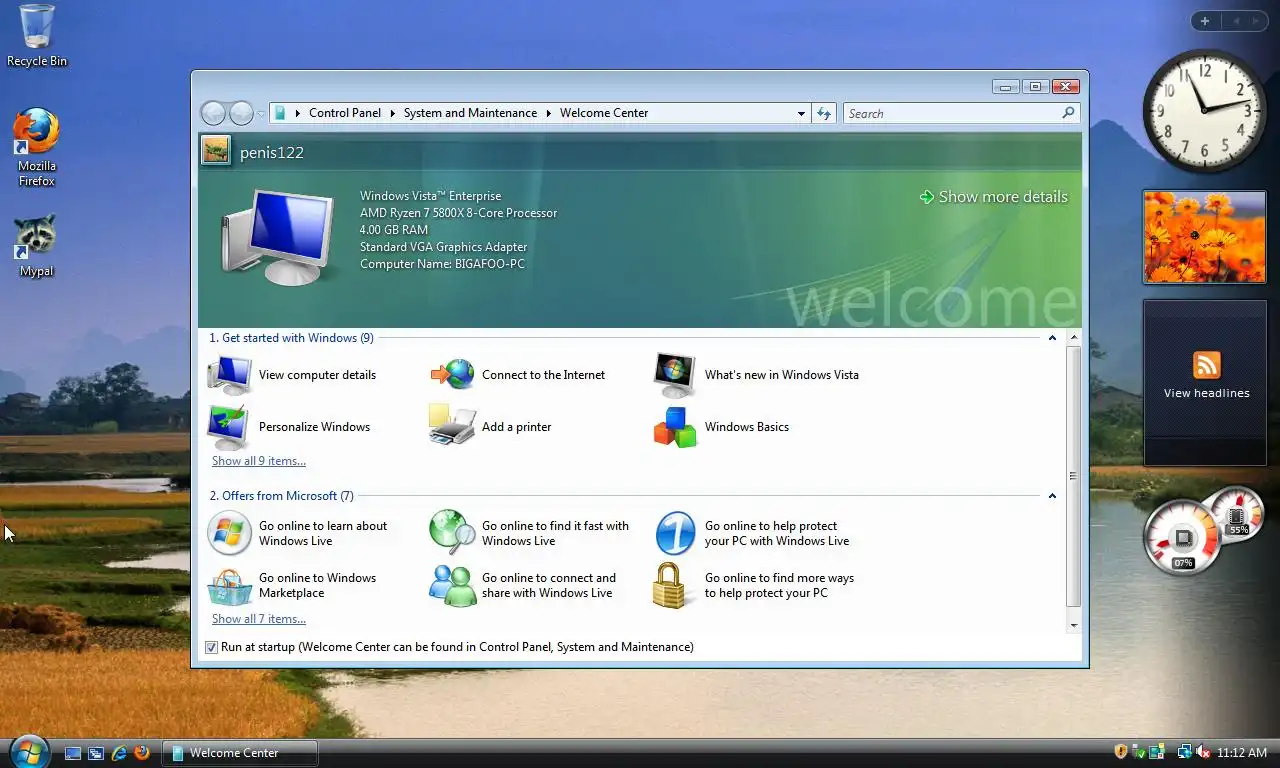The height and width of the screenshot is (768, 1280).
Task: Click the analog clock gadget
Action: coord(1204,110)
